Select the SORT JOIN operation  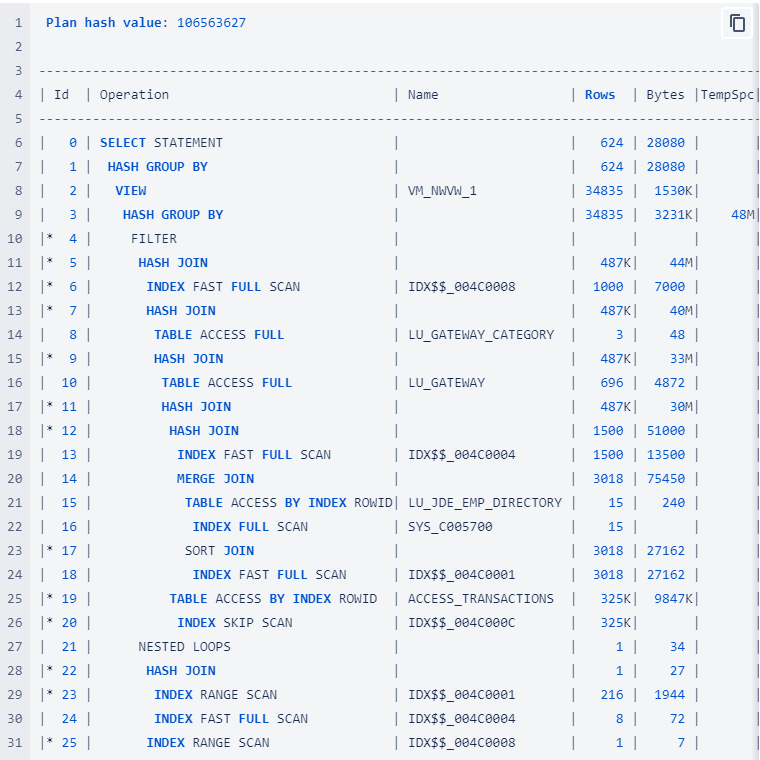(219, 551)
